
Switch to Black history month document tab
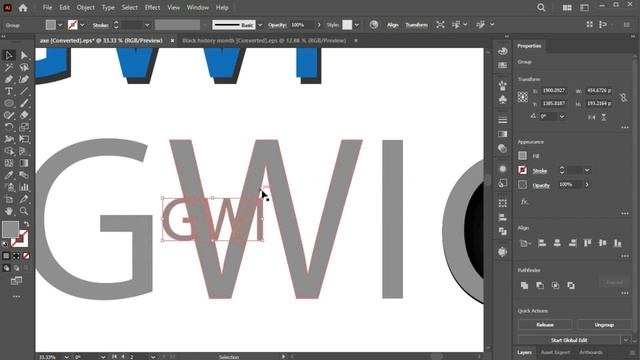pos(264,40)
